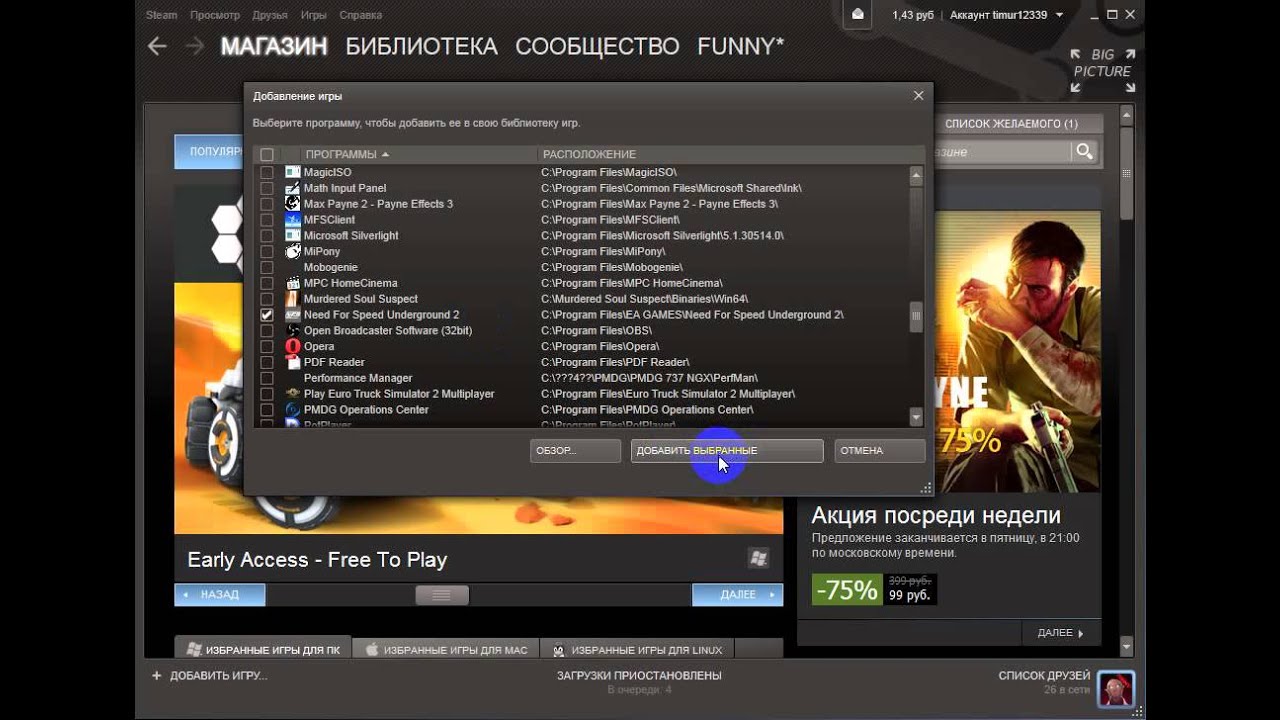Viewport: 1280px width, 720px height.
Task: Open СПИСОК ЖЕЛАЕМОГО (1) button
Action: (x=1011, y=124)
